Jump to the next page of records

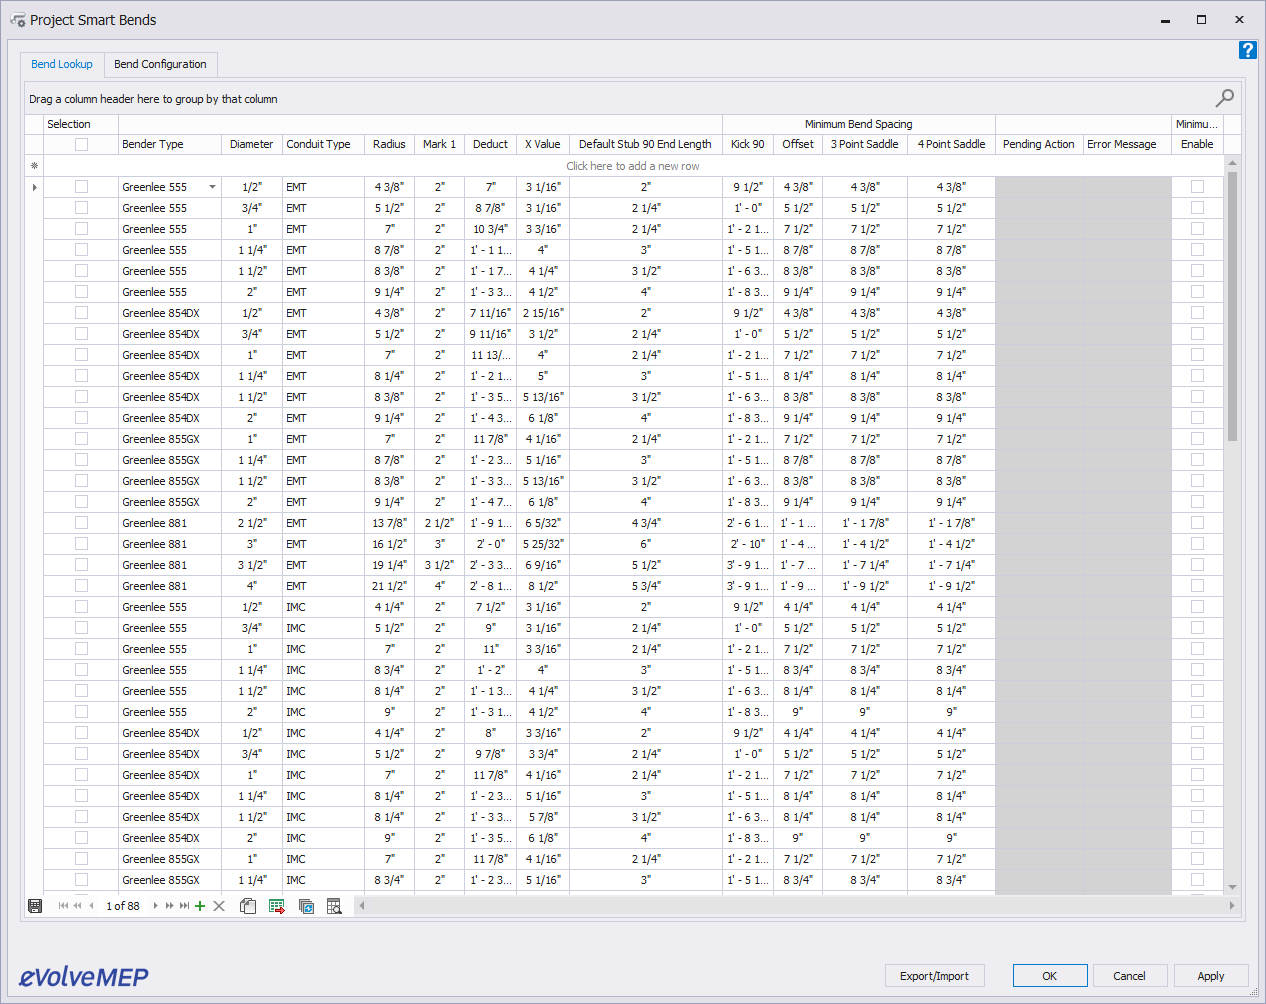coord(169,906)
